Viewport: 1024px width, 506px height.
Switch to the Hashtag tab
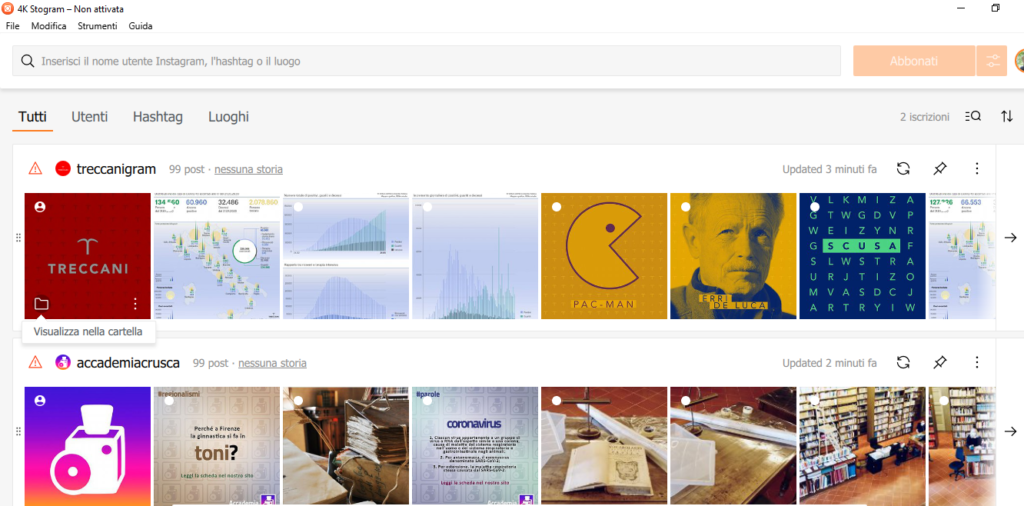(158, 117)
